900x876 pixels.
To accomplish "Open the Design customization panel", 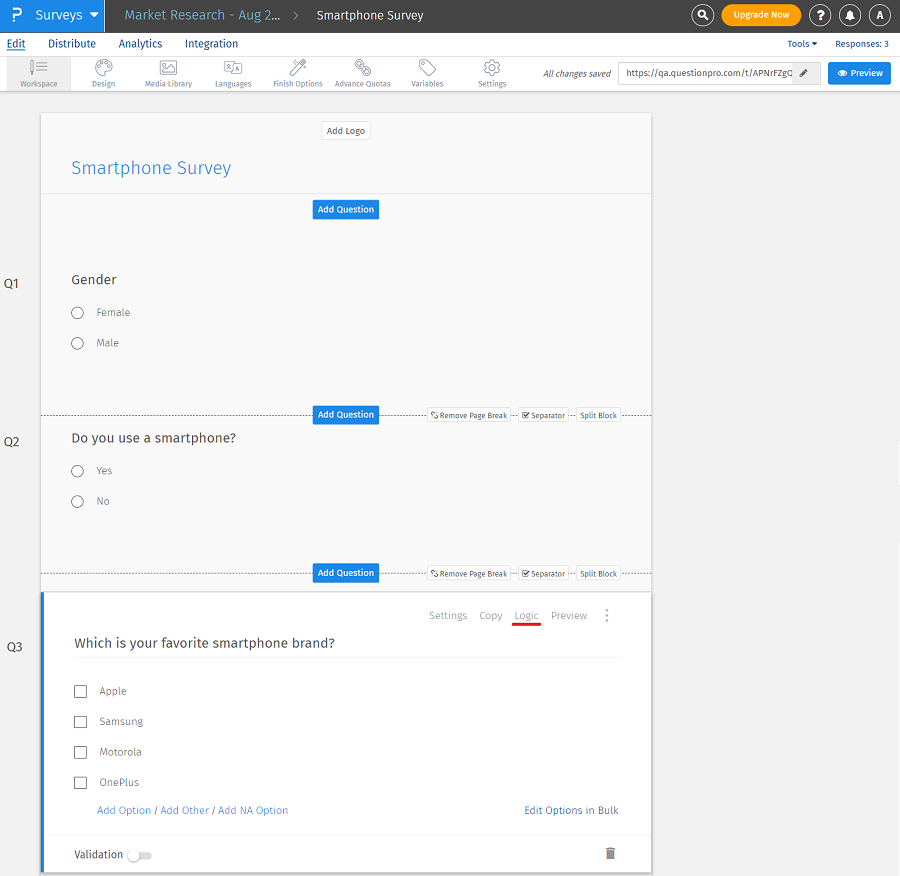I will click(103, 73).
